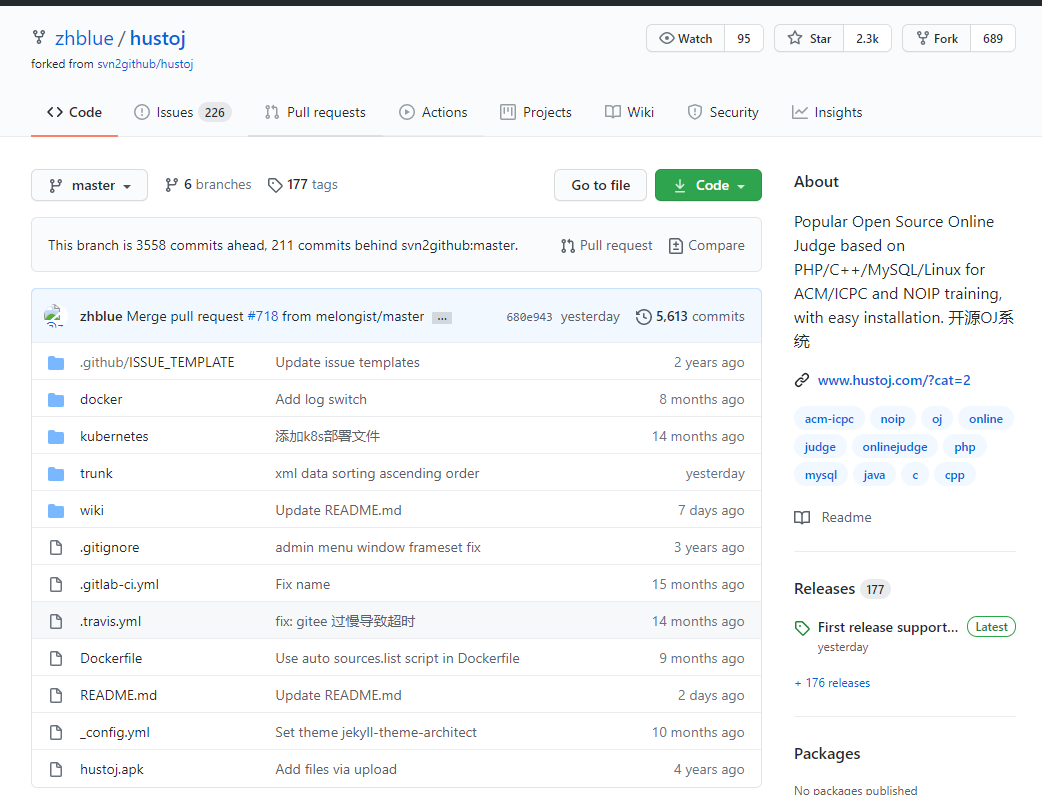Open the Wiki tab
Screen dimensions: 1042x795
point(629,112)
